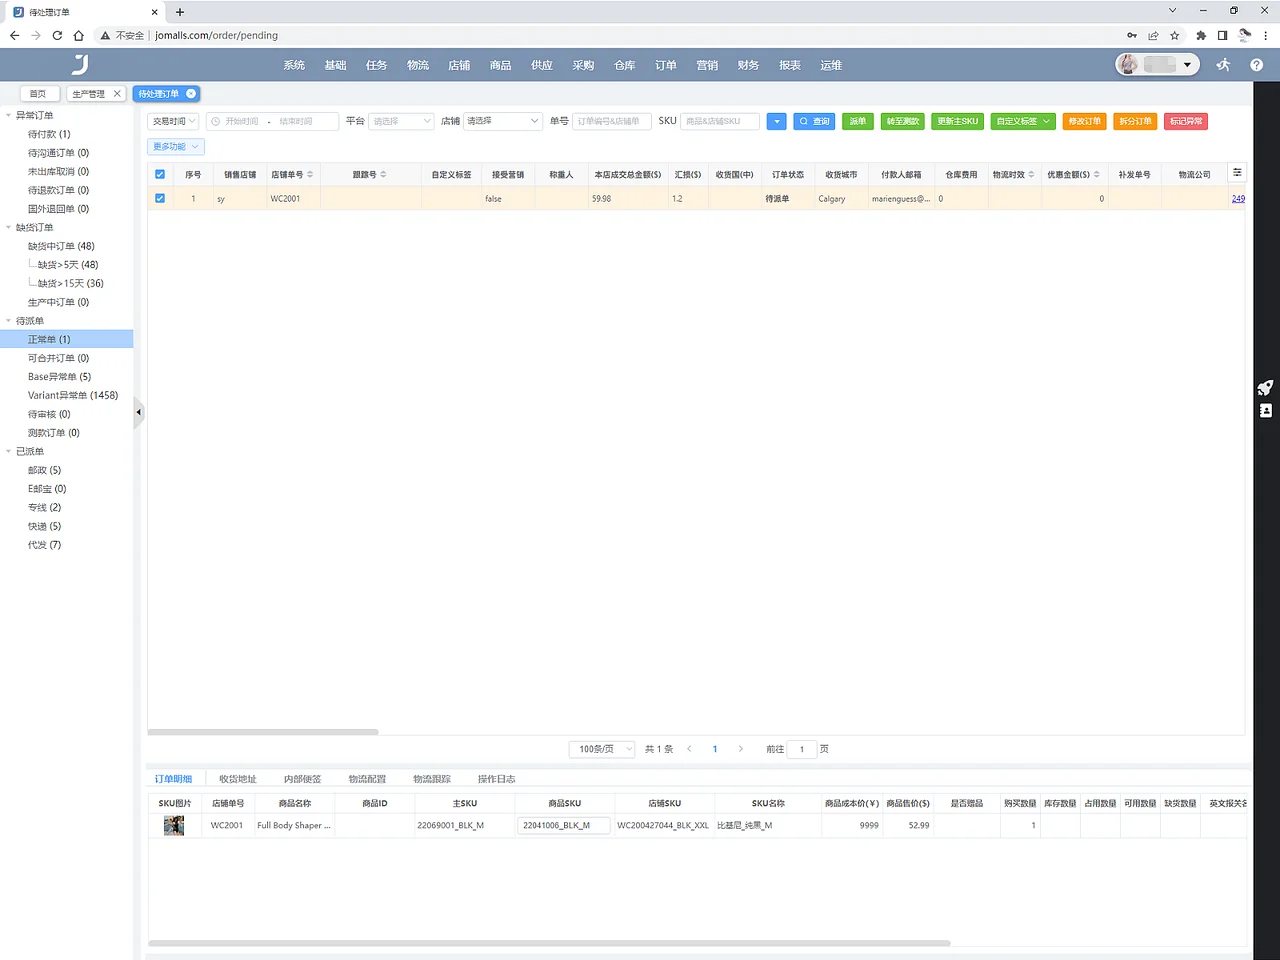Switch to the 收货地址 tab

point(236,778)
